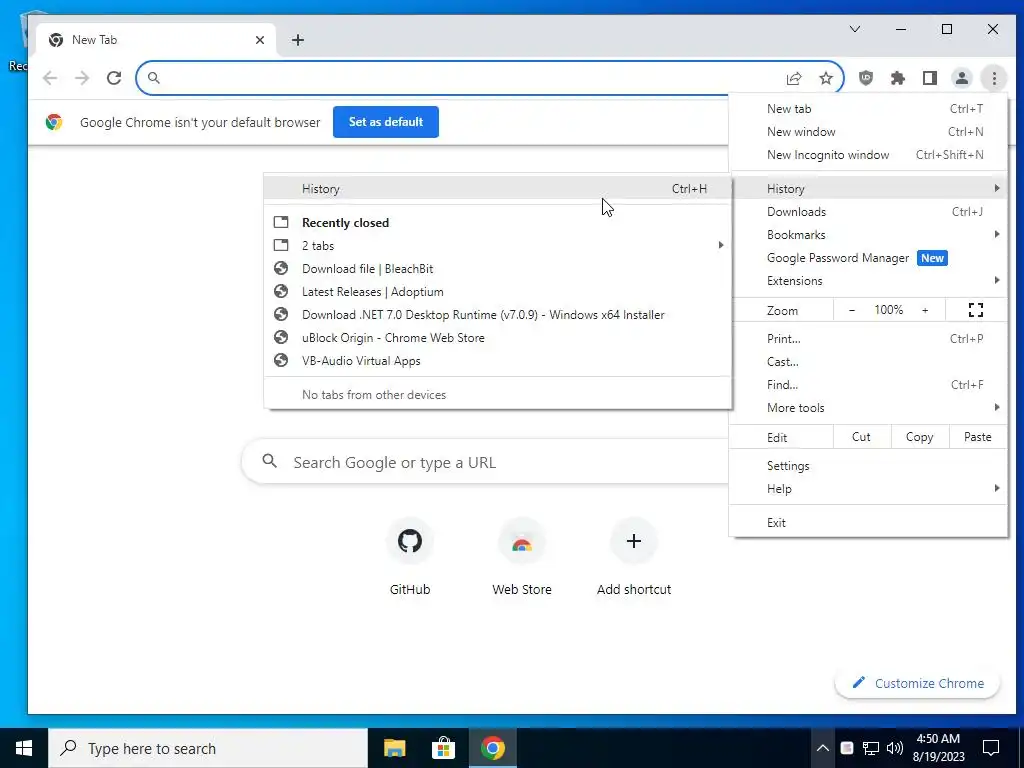The image size is (1024, 768).
Task: Click the Search Google or type a URL box
Action: [x=485, y=462]
